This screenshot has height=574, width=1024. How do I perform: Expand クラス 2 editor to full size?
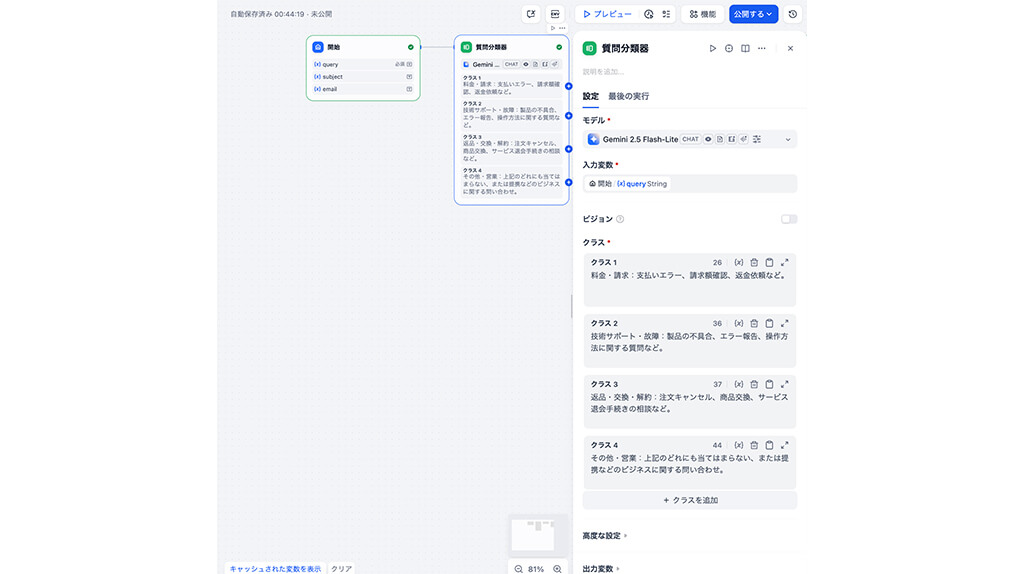pyautogui.click(x=784, y=323)
